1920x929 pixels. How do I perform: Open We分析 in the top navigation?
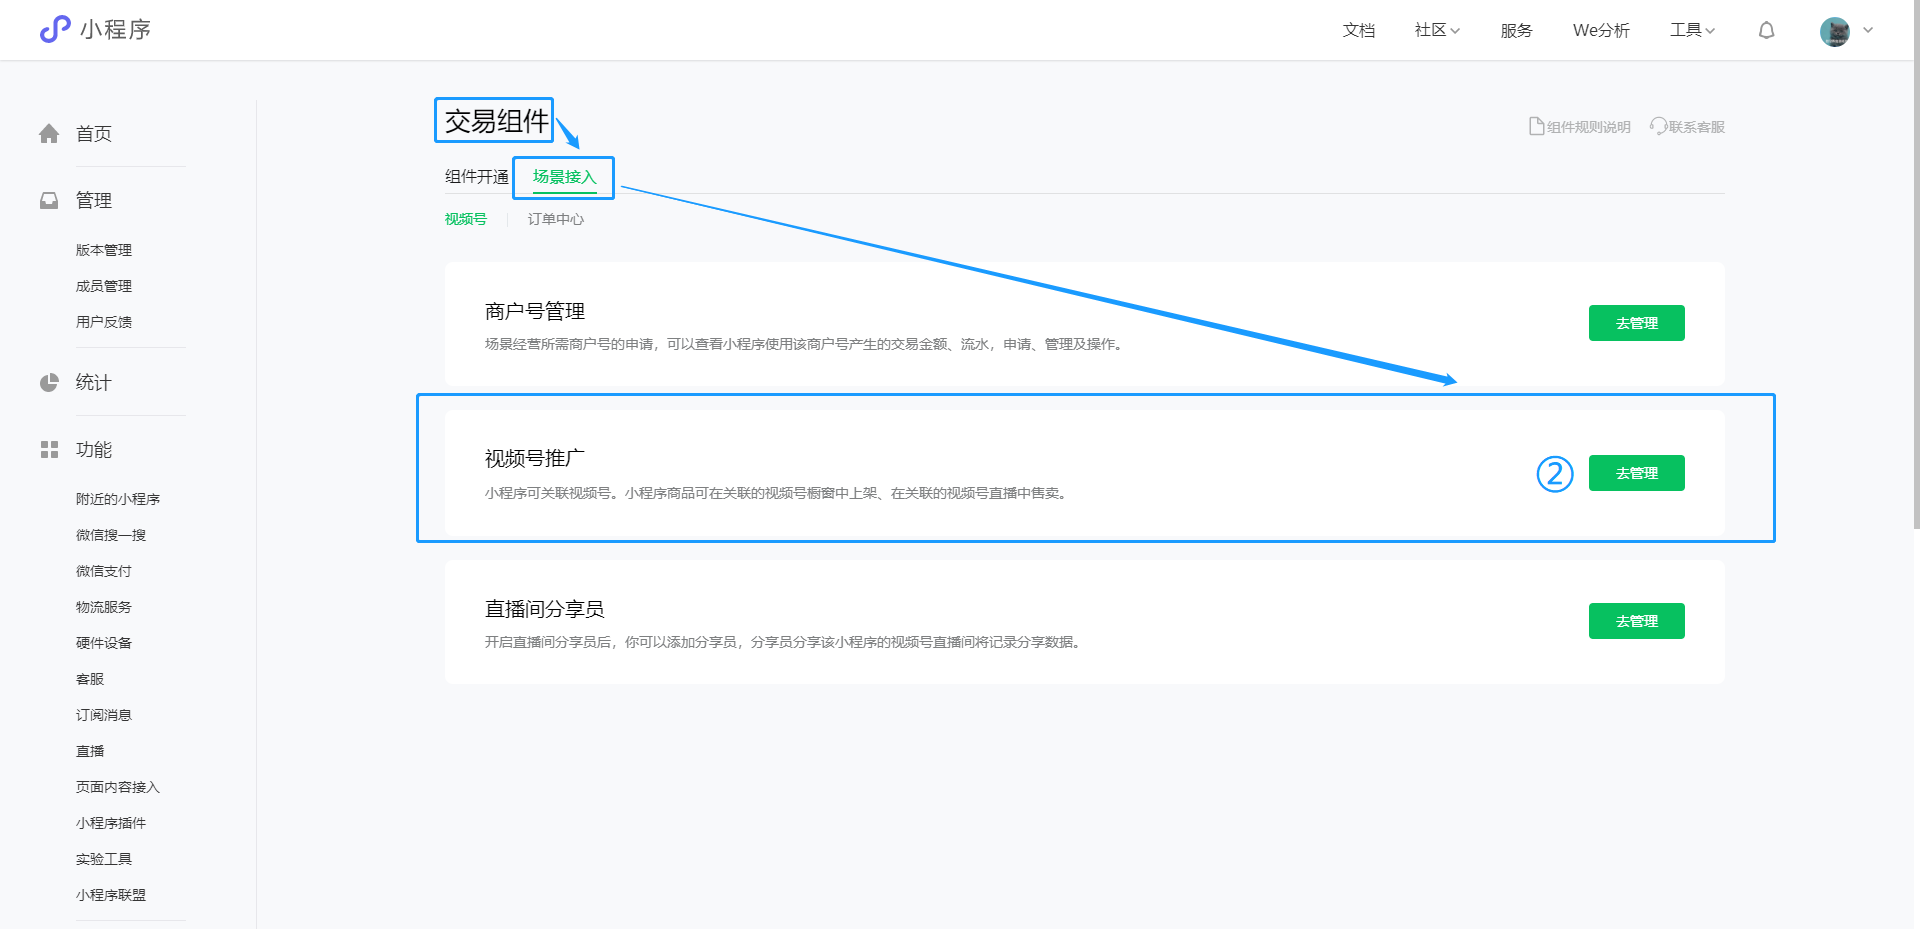pos(1601,30)
